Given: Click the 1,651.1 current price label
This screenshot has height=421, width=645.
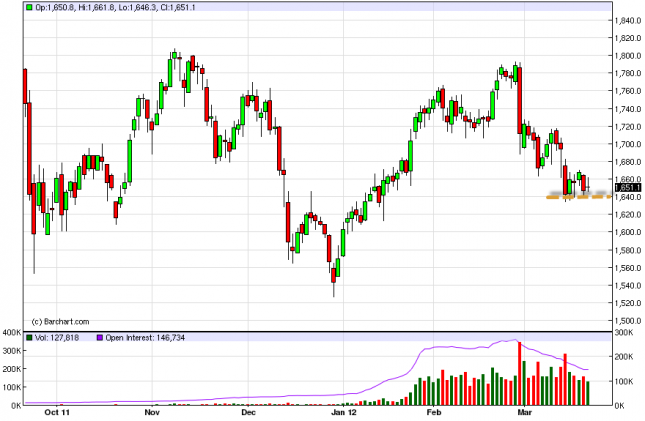Looking at the screenshot, I should click(628, 188).
